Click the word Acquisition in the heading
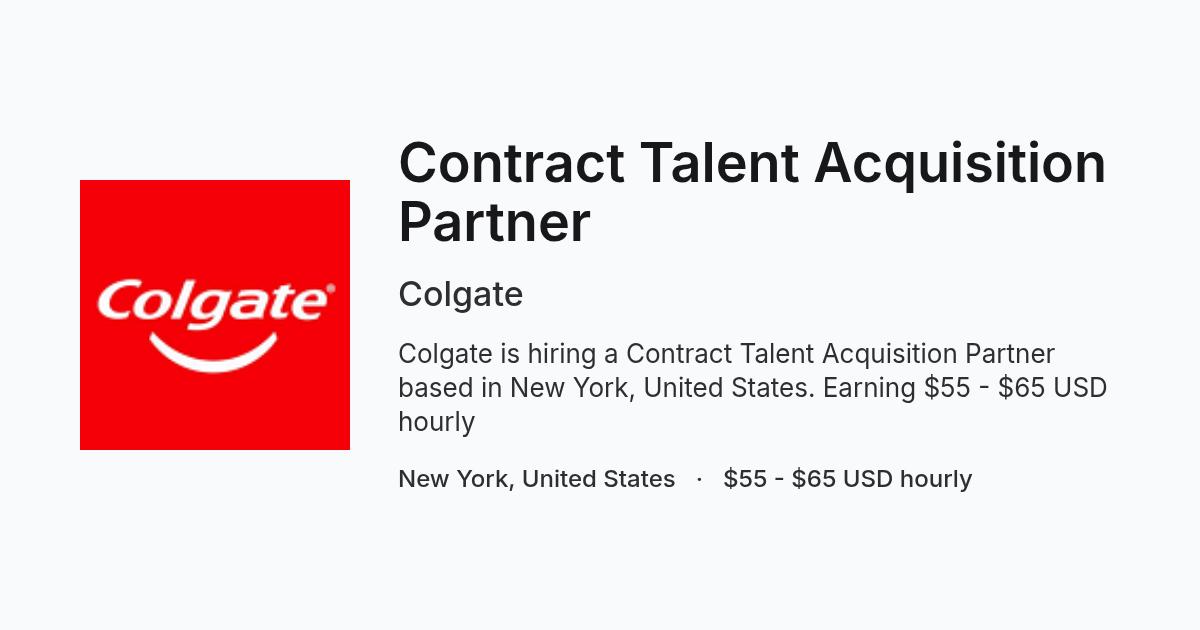 click(960, 162)
